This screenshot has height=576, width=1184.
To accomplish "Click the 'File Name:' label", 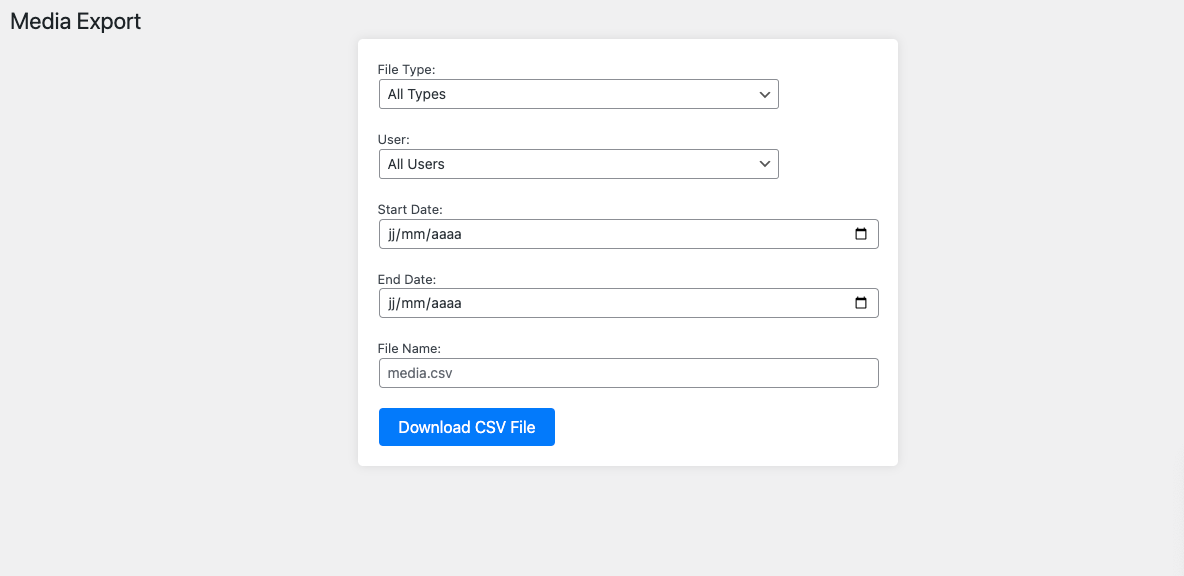I will click(409, 348).
